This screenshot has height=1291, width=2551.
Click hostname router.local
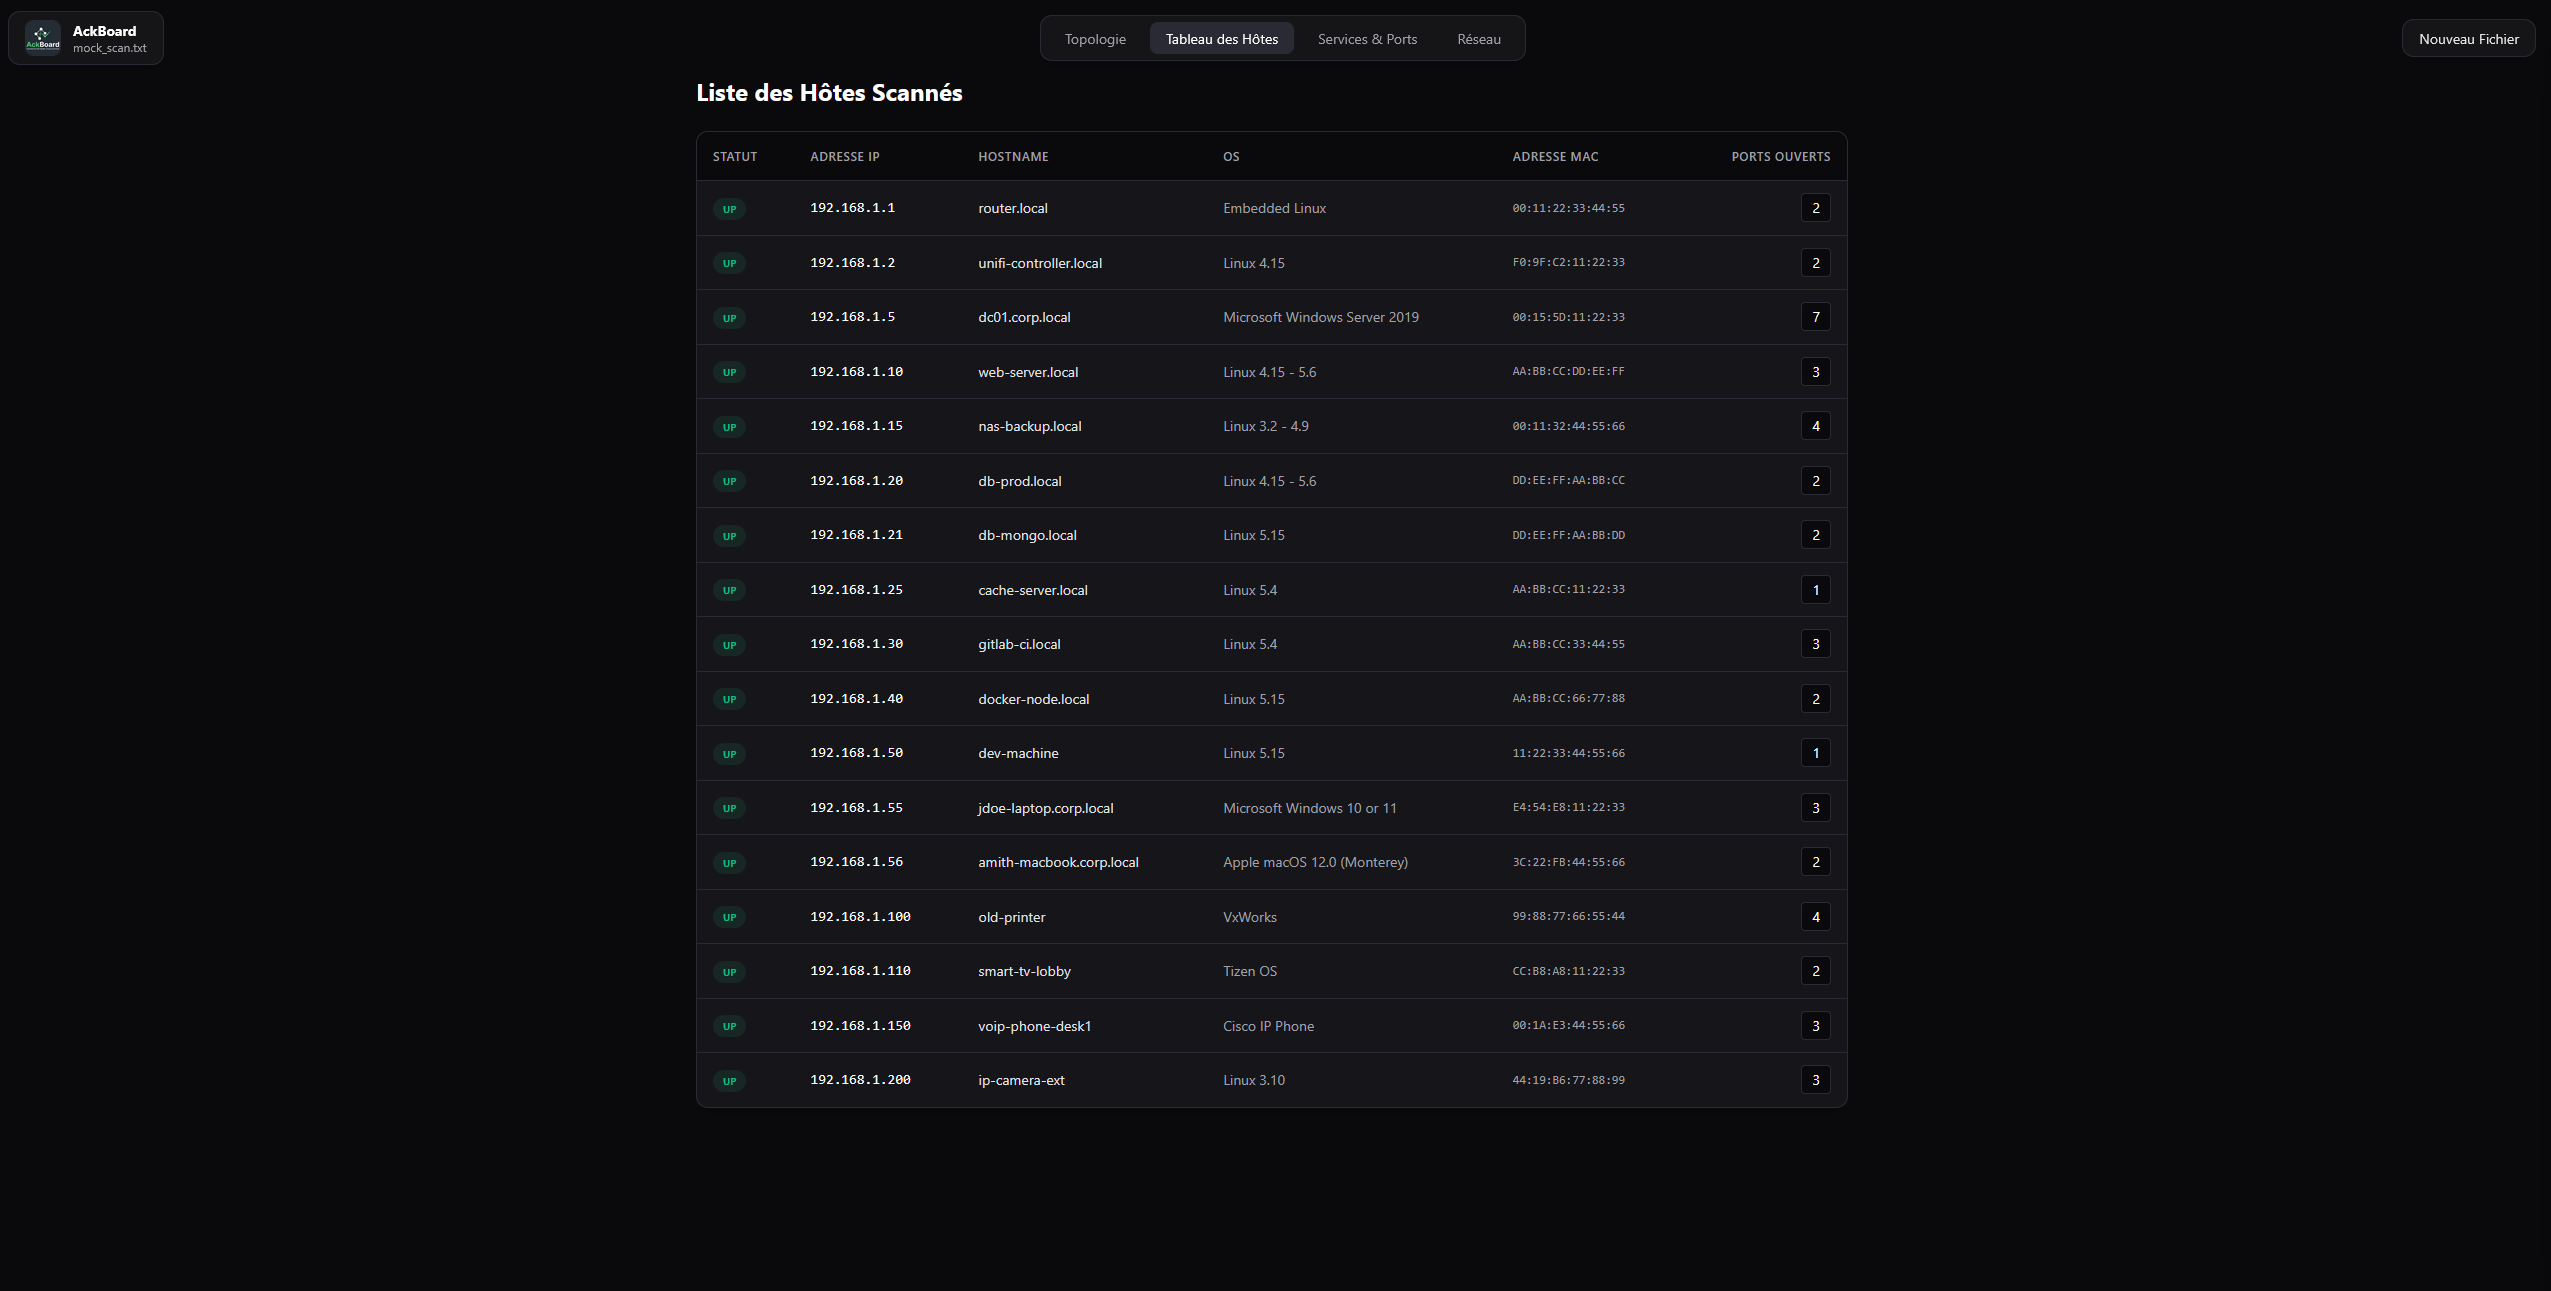[x=1013, y=208]
